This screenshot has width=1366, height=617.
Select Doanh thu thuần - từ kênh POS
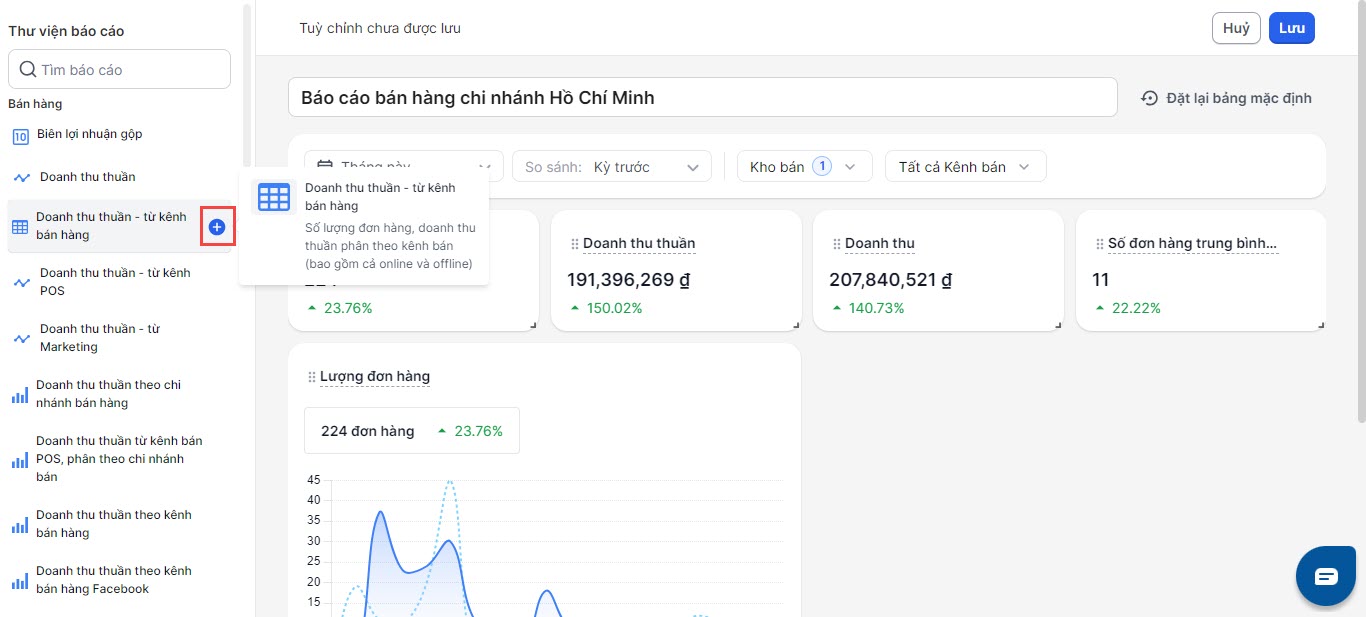[x=114, y=282]
